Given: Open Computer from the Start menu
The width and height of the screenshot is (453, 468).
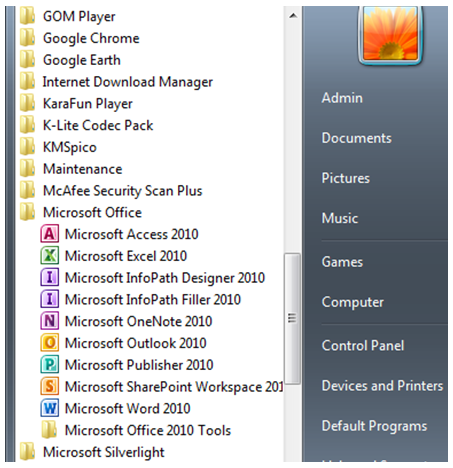Looking at the screenshot, I should coord(352,302).
